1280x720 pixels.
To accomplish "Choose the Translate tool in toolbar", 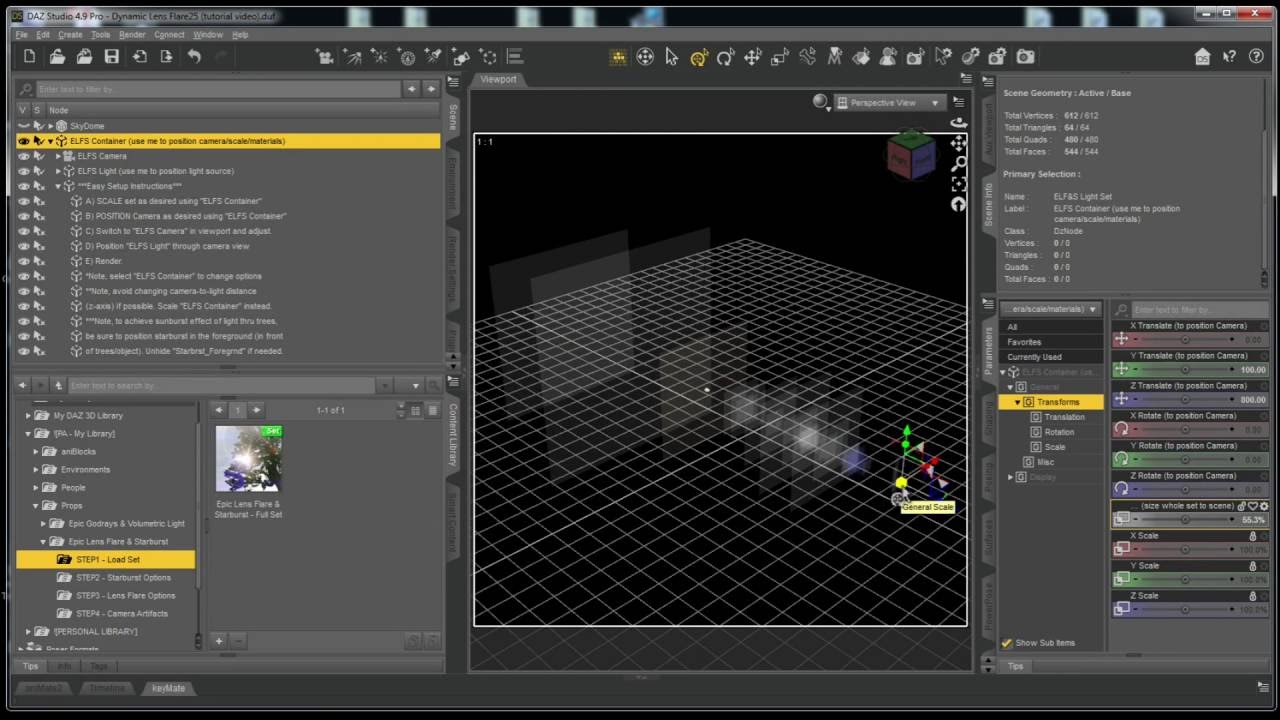I will pyautogui.click(x=752, y=57).
